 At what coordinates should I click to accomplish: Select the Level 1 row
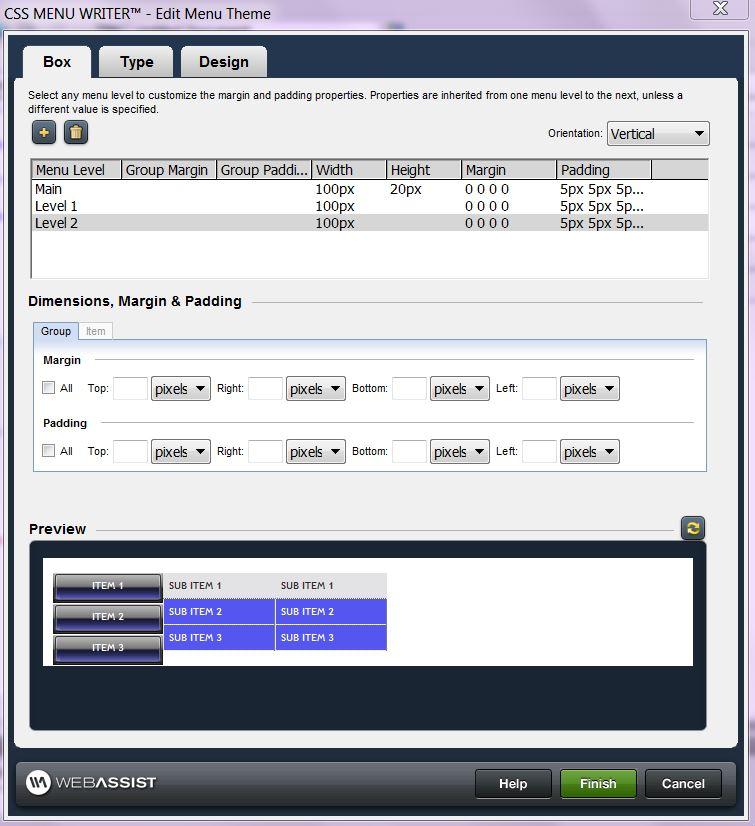coord(370,206)
